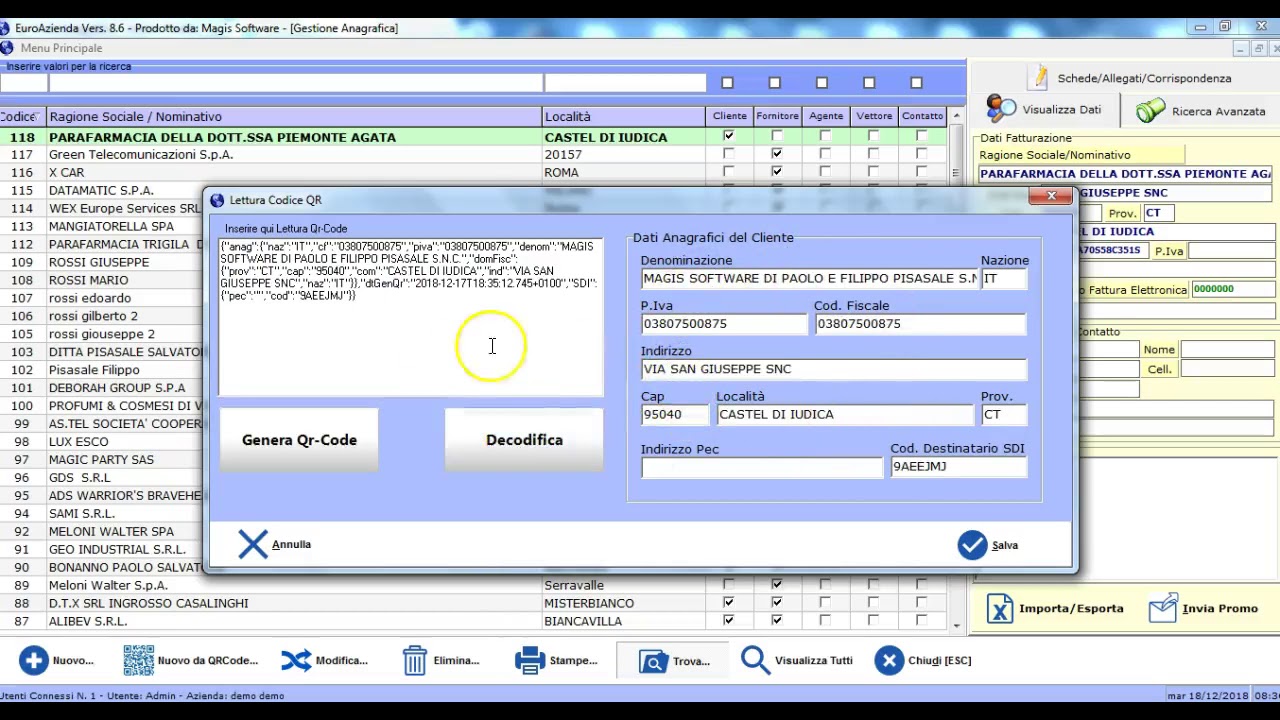Viewport: 1280px width, 720px height.
Task: Click the Vettore column header
Action: 874,116
